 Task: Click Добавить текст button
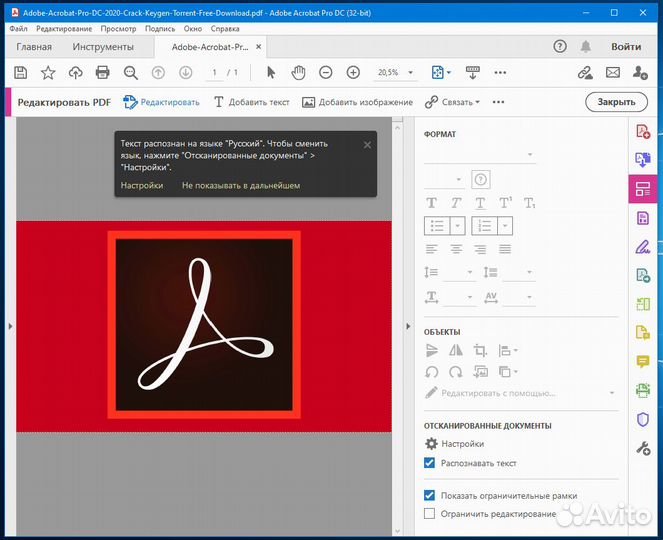(x=252, y=102)
